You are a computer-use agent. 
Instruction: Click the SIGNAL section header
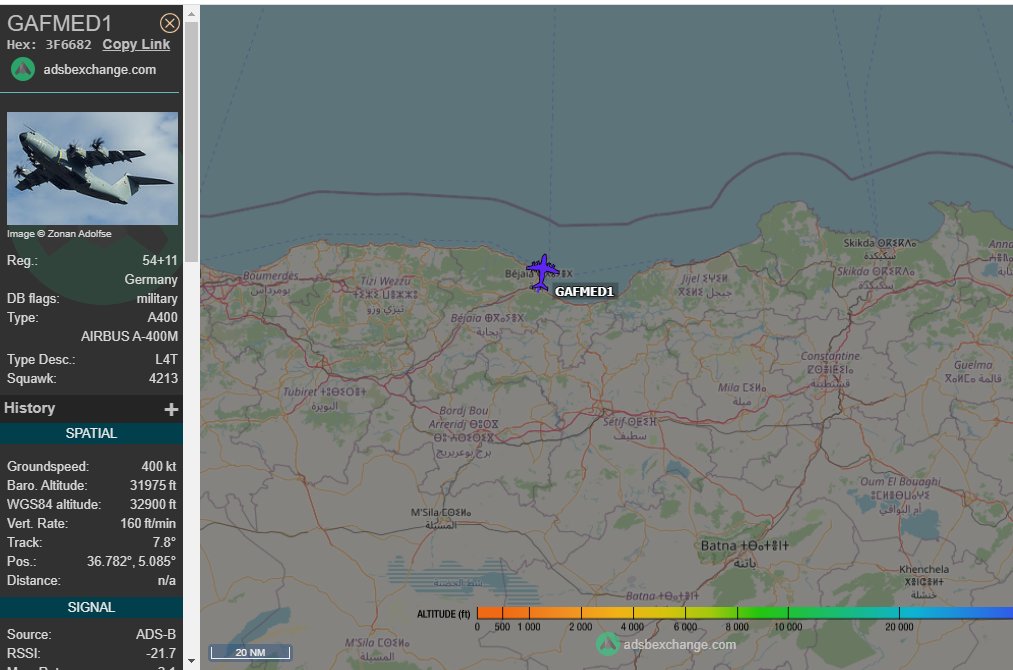(91, 607)
